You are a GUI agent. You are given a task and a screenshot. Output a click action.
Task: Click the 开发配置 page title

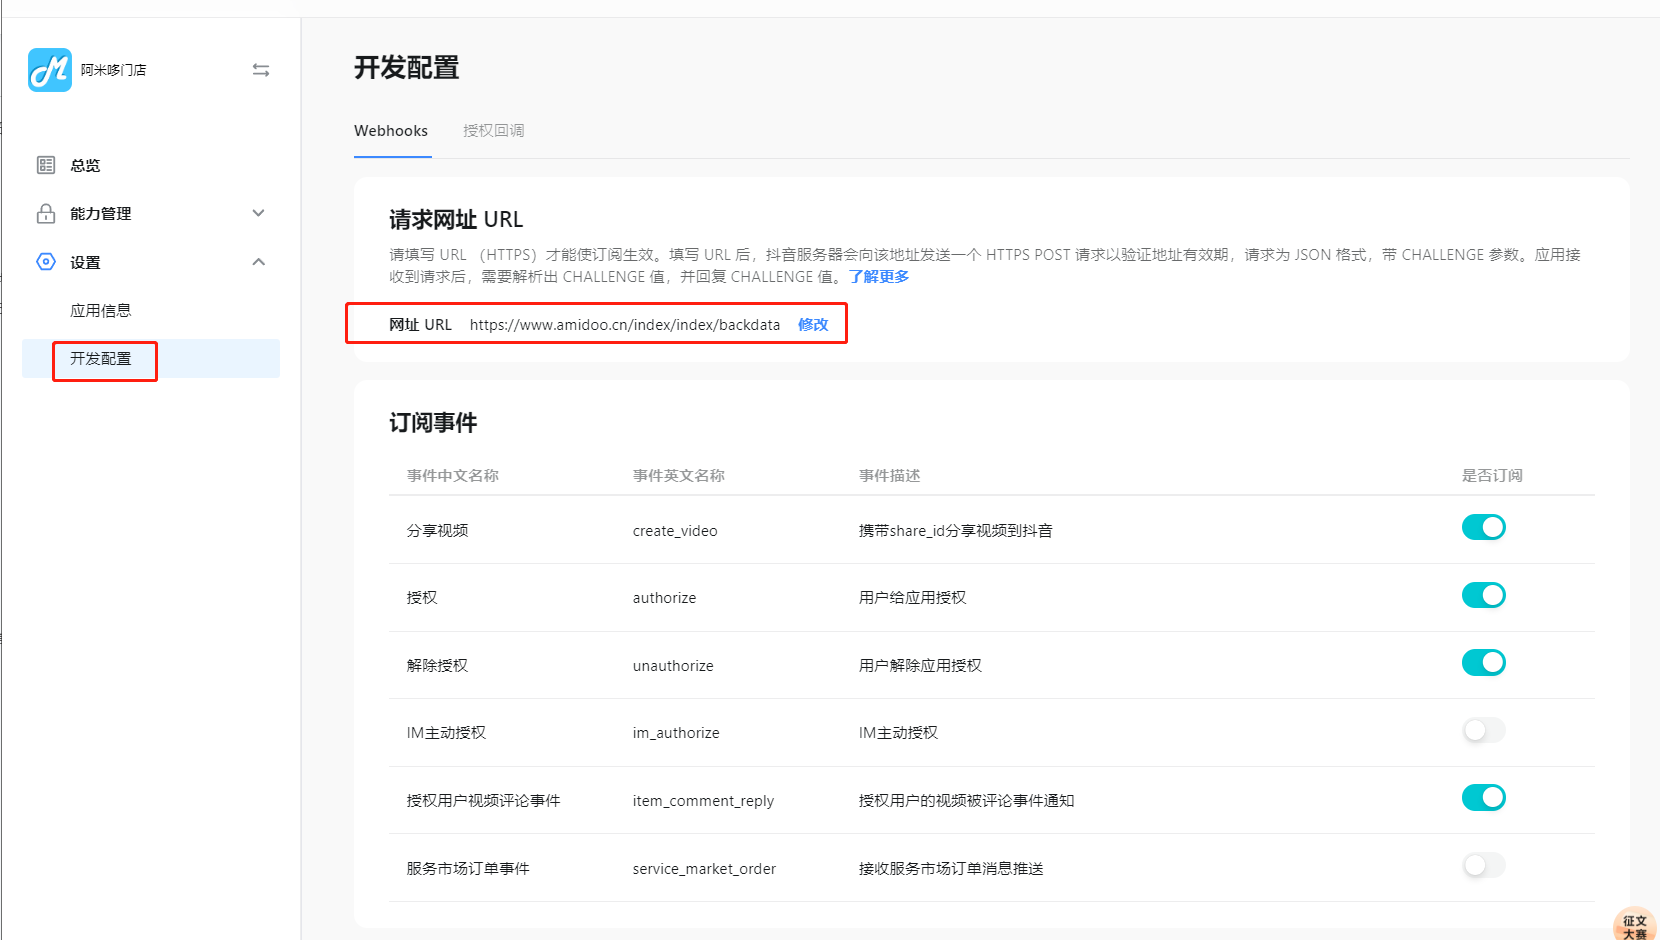(x=407, y=68)
